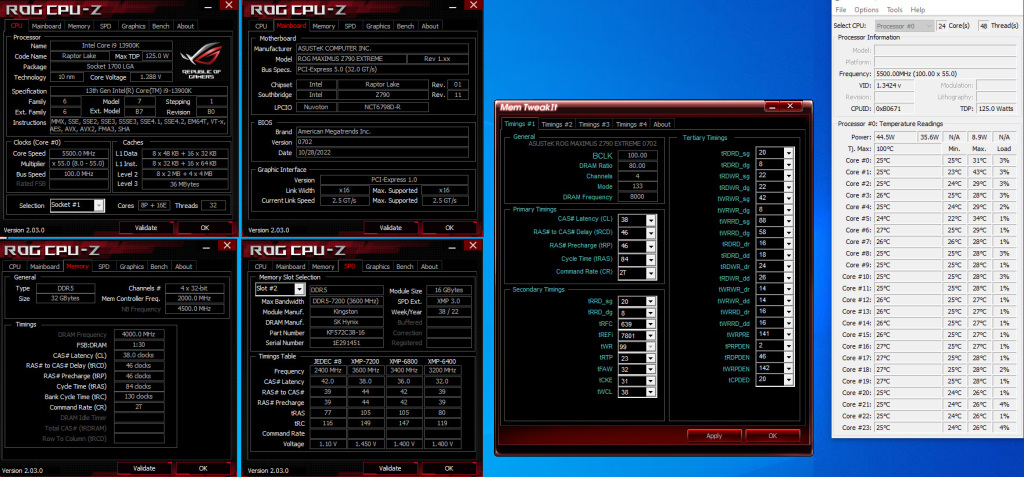This screenshot has height=477, width=1024.
Task: Open the tWRPRE dropdown showing 141
Action: tap(790, 334)
